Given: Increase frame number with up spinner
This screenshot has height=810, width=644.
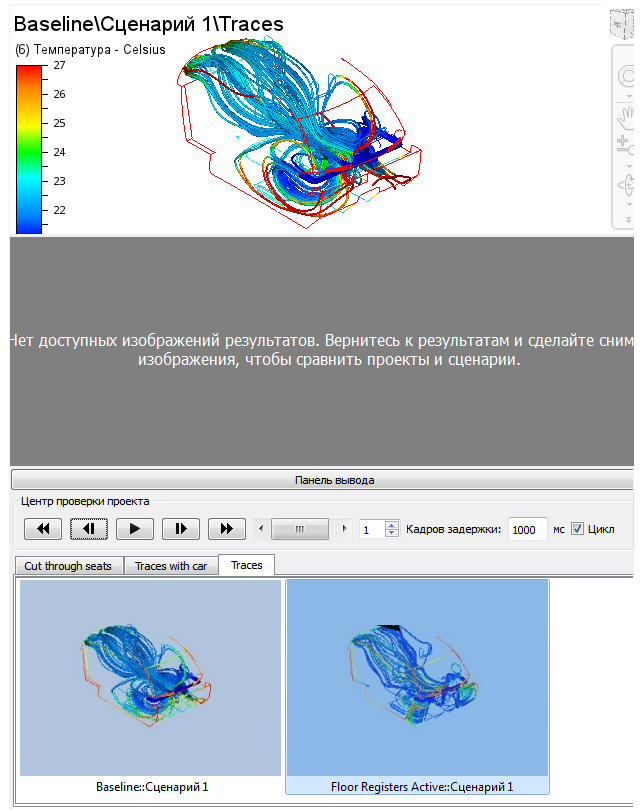Looking at the screenshot, I should coord(392,525).
